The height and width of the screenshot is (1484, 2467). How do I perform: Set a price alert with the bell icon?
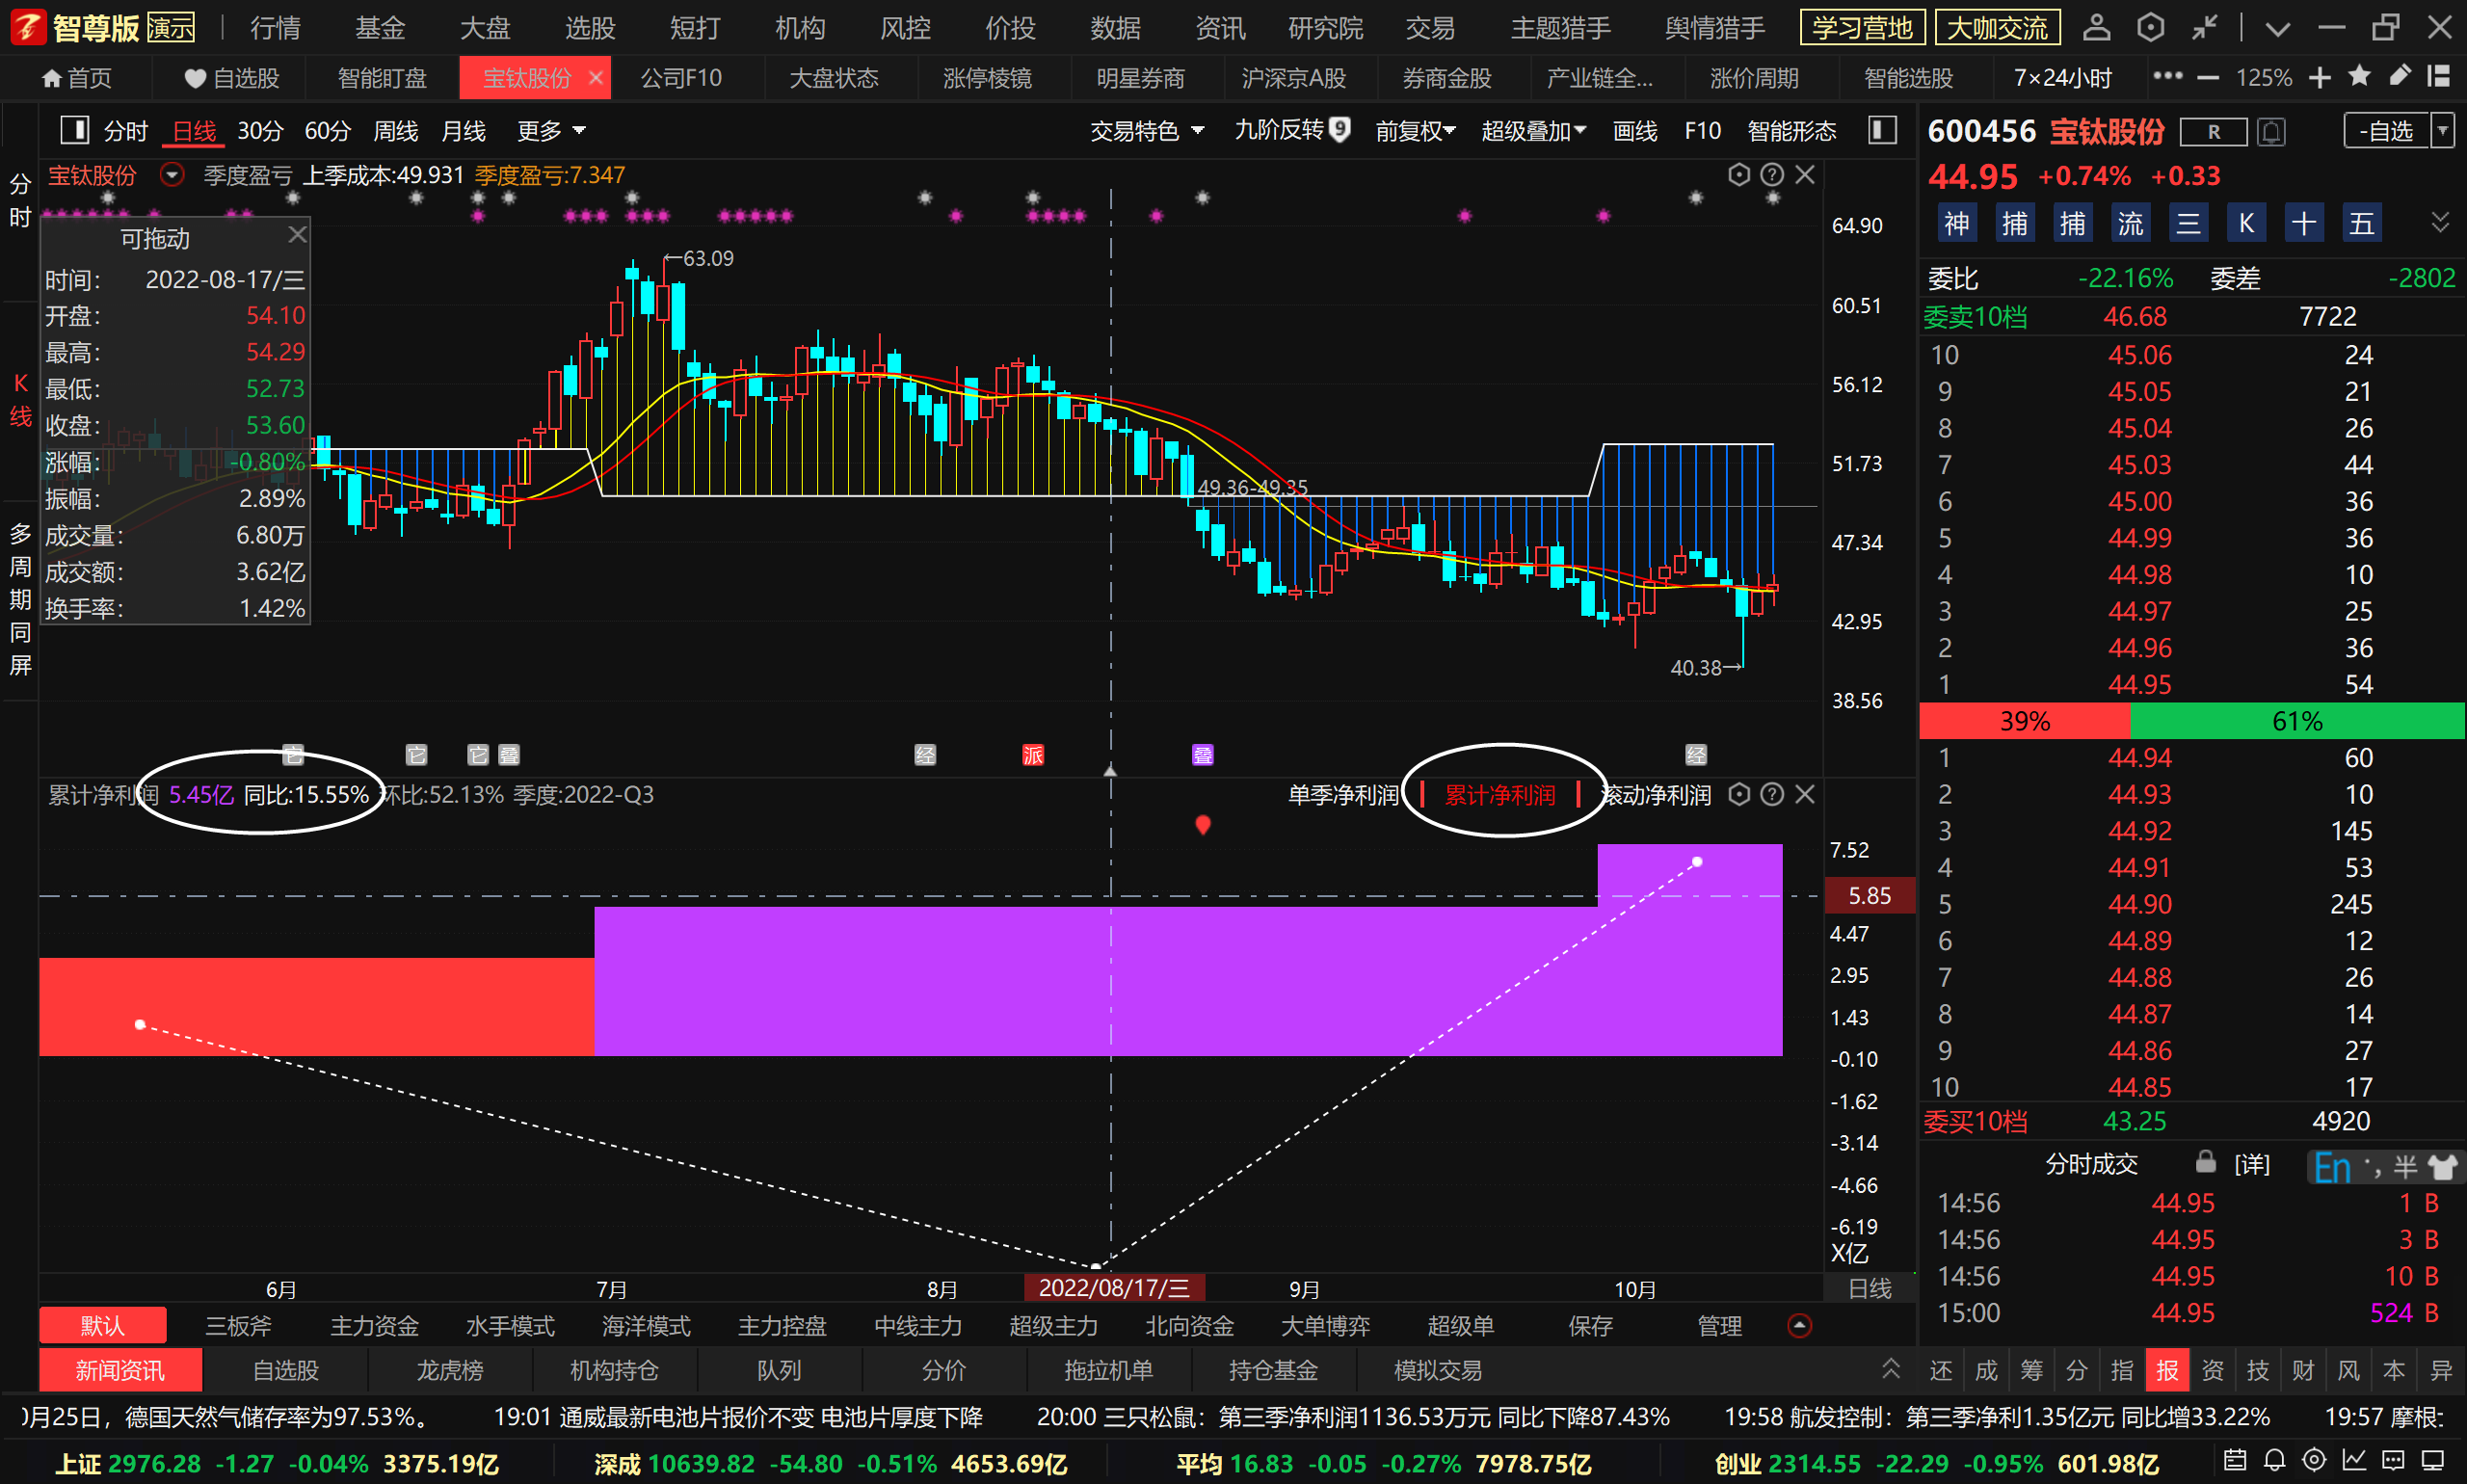click(2271, 131)
